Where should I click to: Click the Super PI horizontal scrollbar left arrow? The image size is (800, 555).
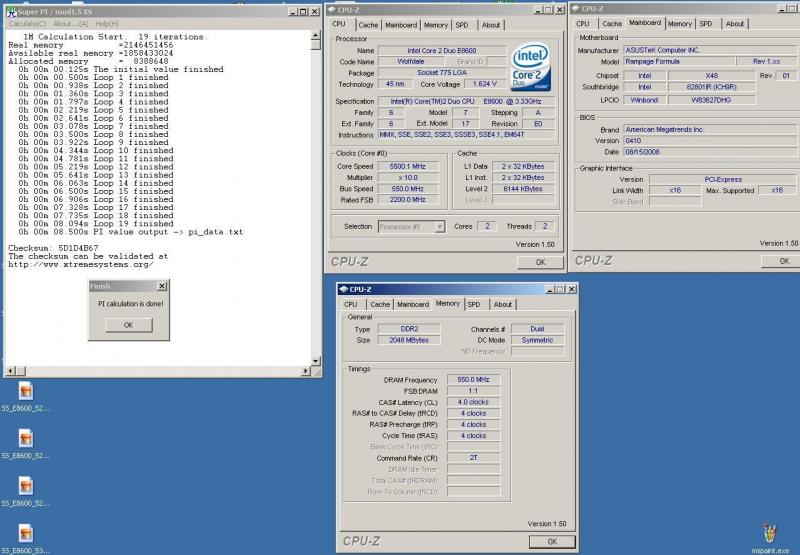[11, 371]
